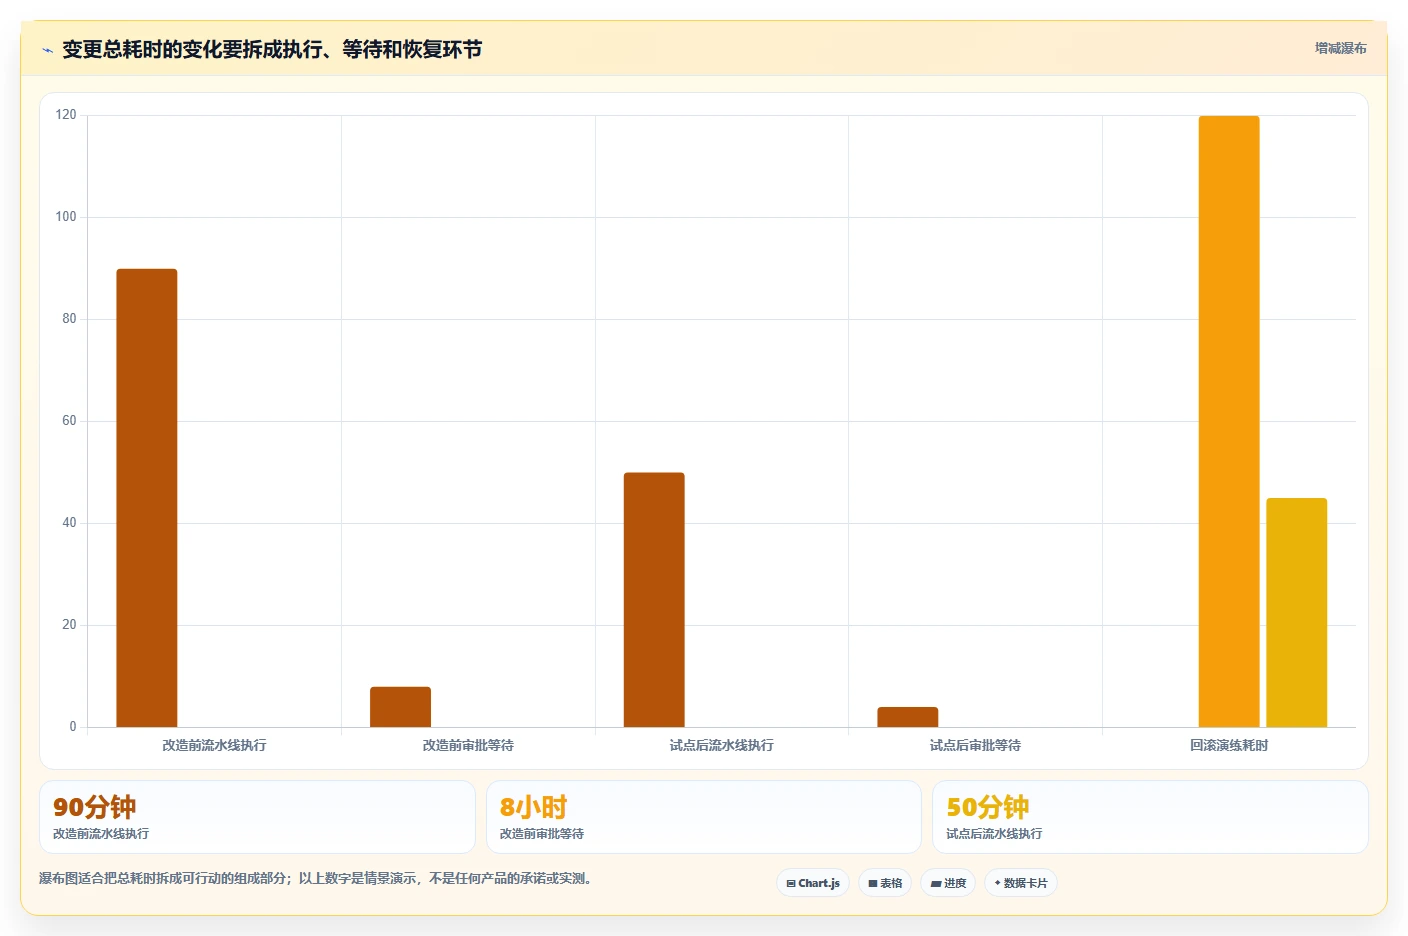Click the chart title 变更总耗时的变化要拆成执行
Screen dimensions: 1408x936
[272, 49]
